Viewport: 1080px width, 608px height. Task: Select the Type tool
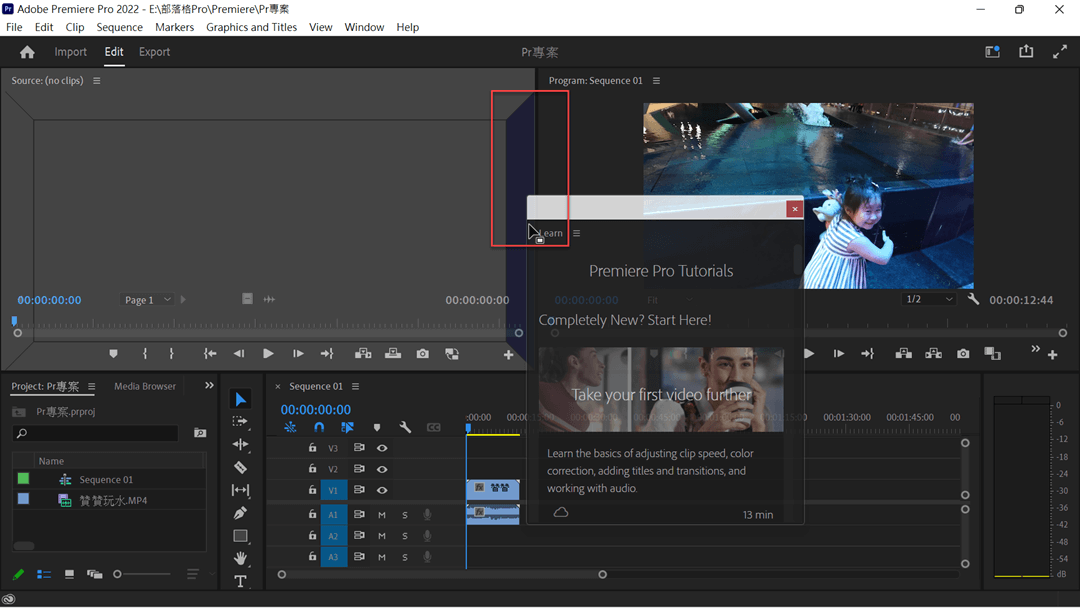[x=240, y=581]
